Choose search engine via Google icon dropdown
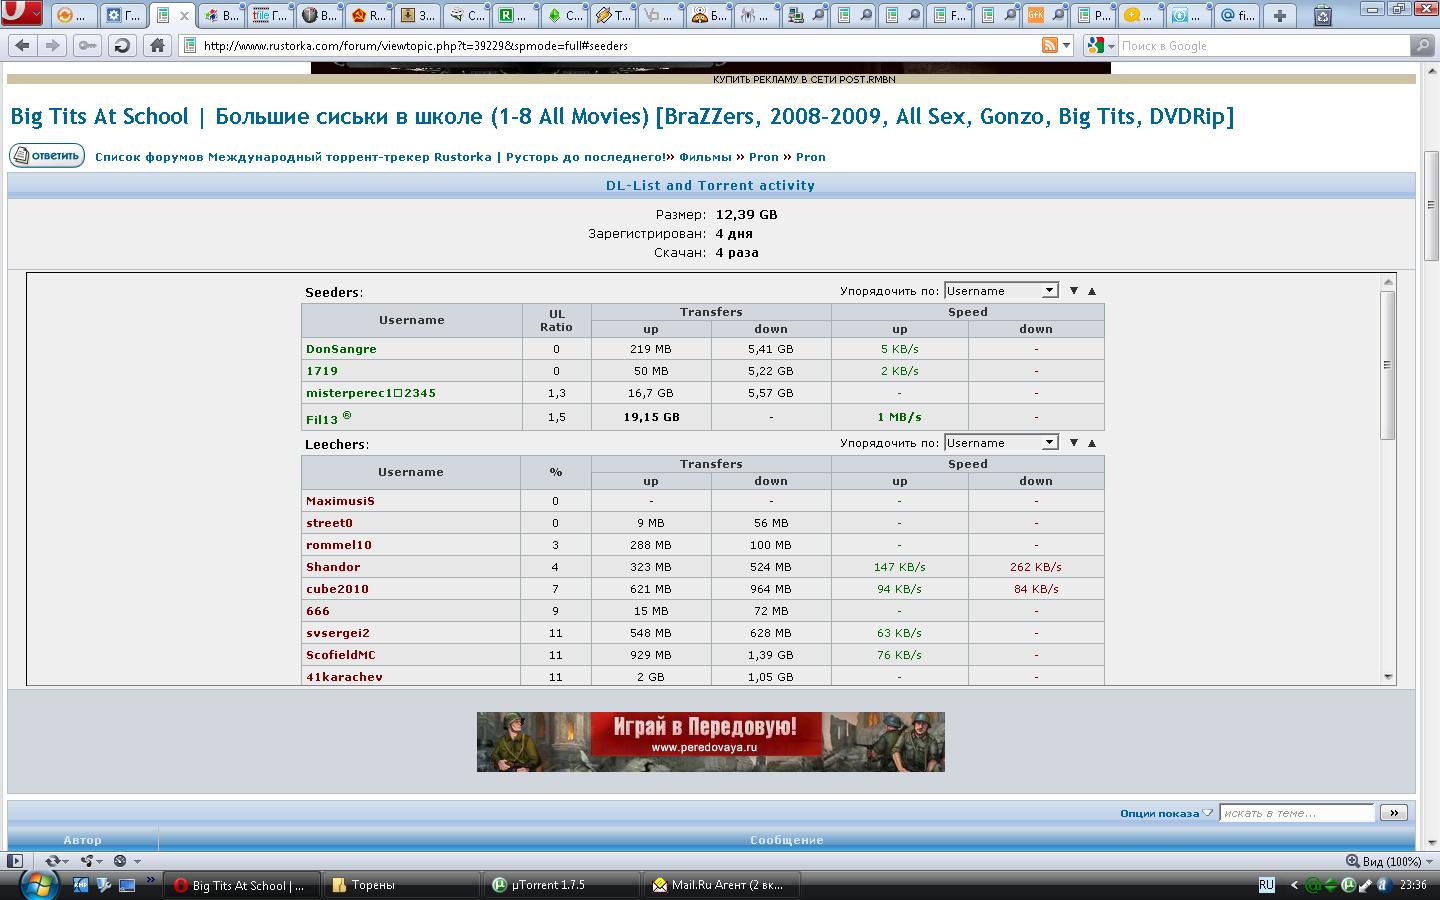 (x=1101, y=45)
